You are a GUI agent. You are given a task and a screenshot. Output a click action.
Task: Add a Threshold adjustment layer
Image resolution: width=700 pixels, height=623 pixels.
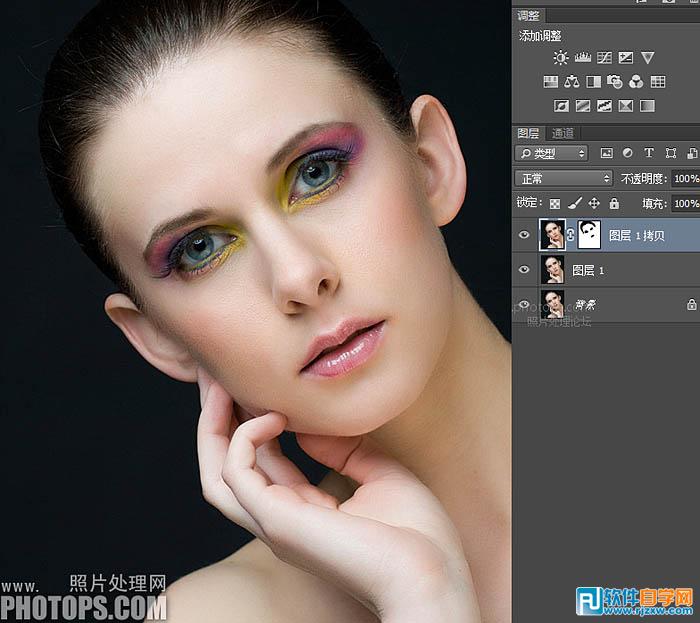click(604, 106)
